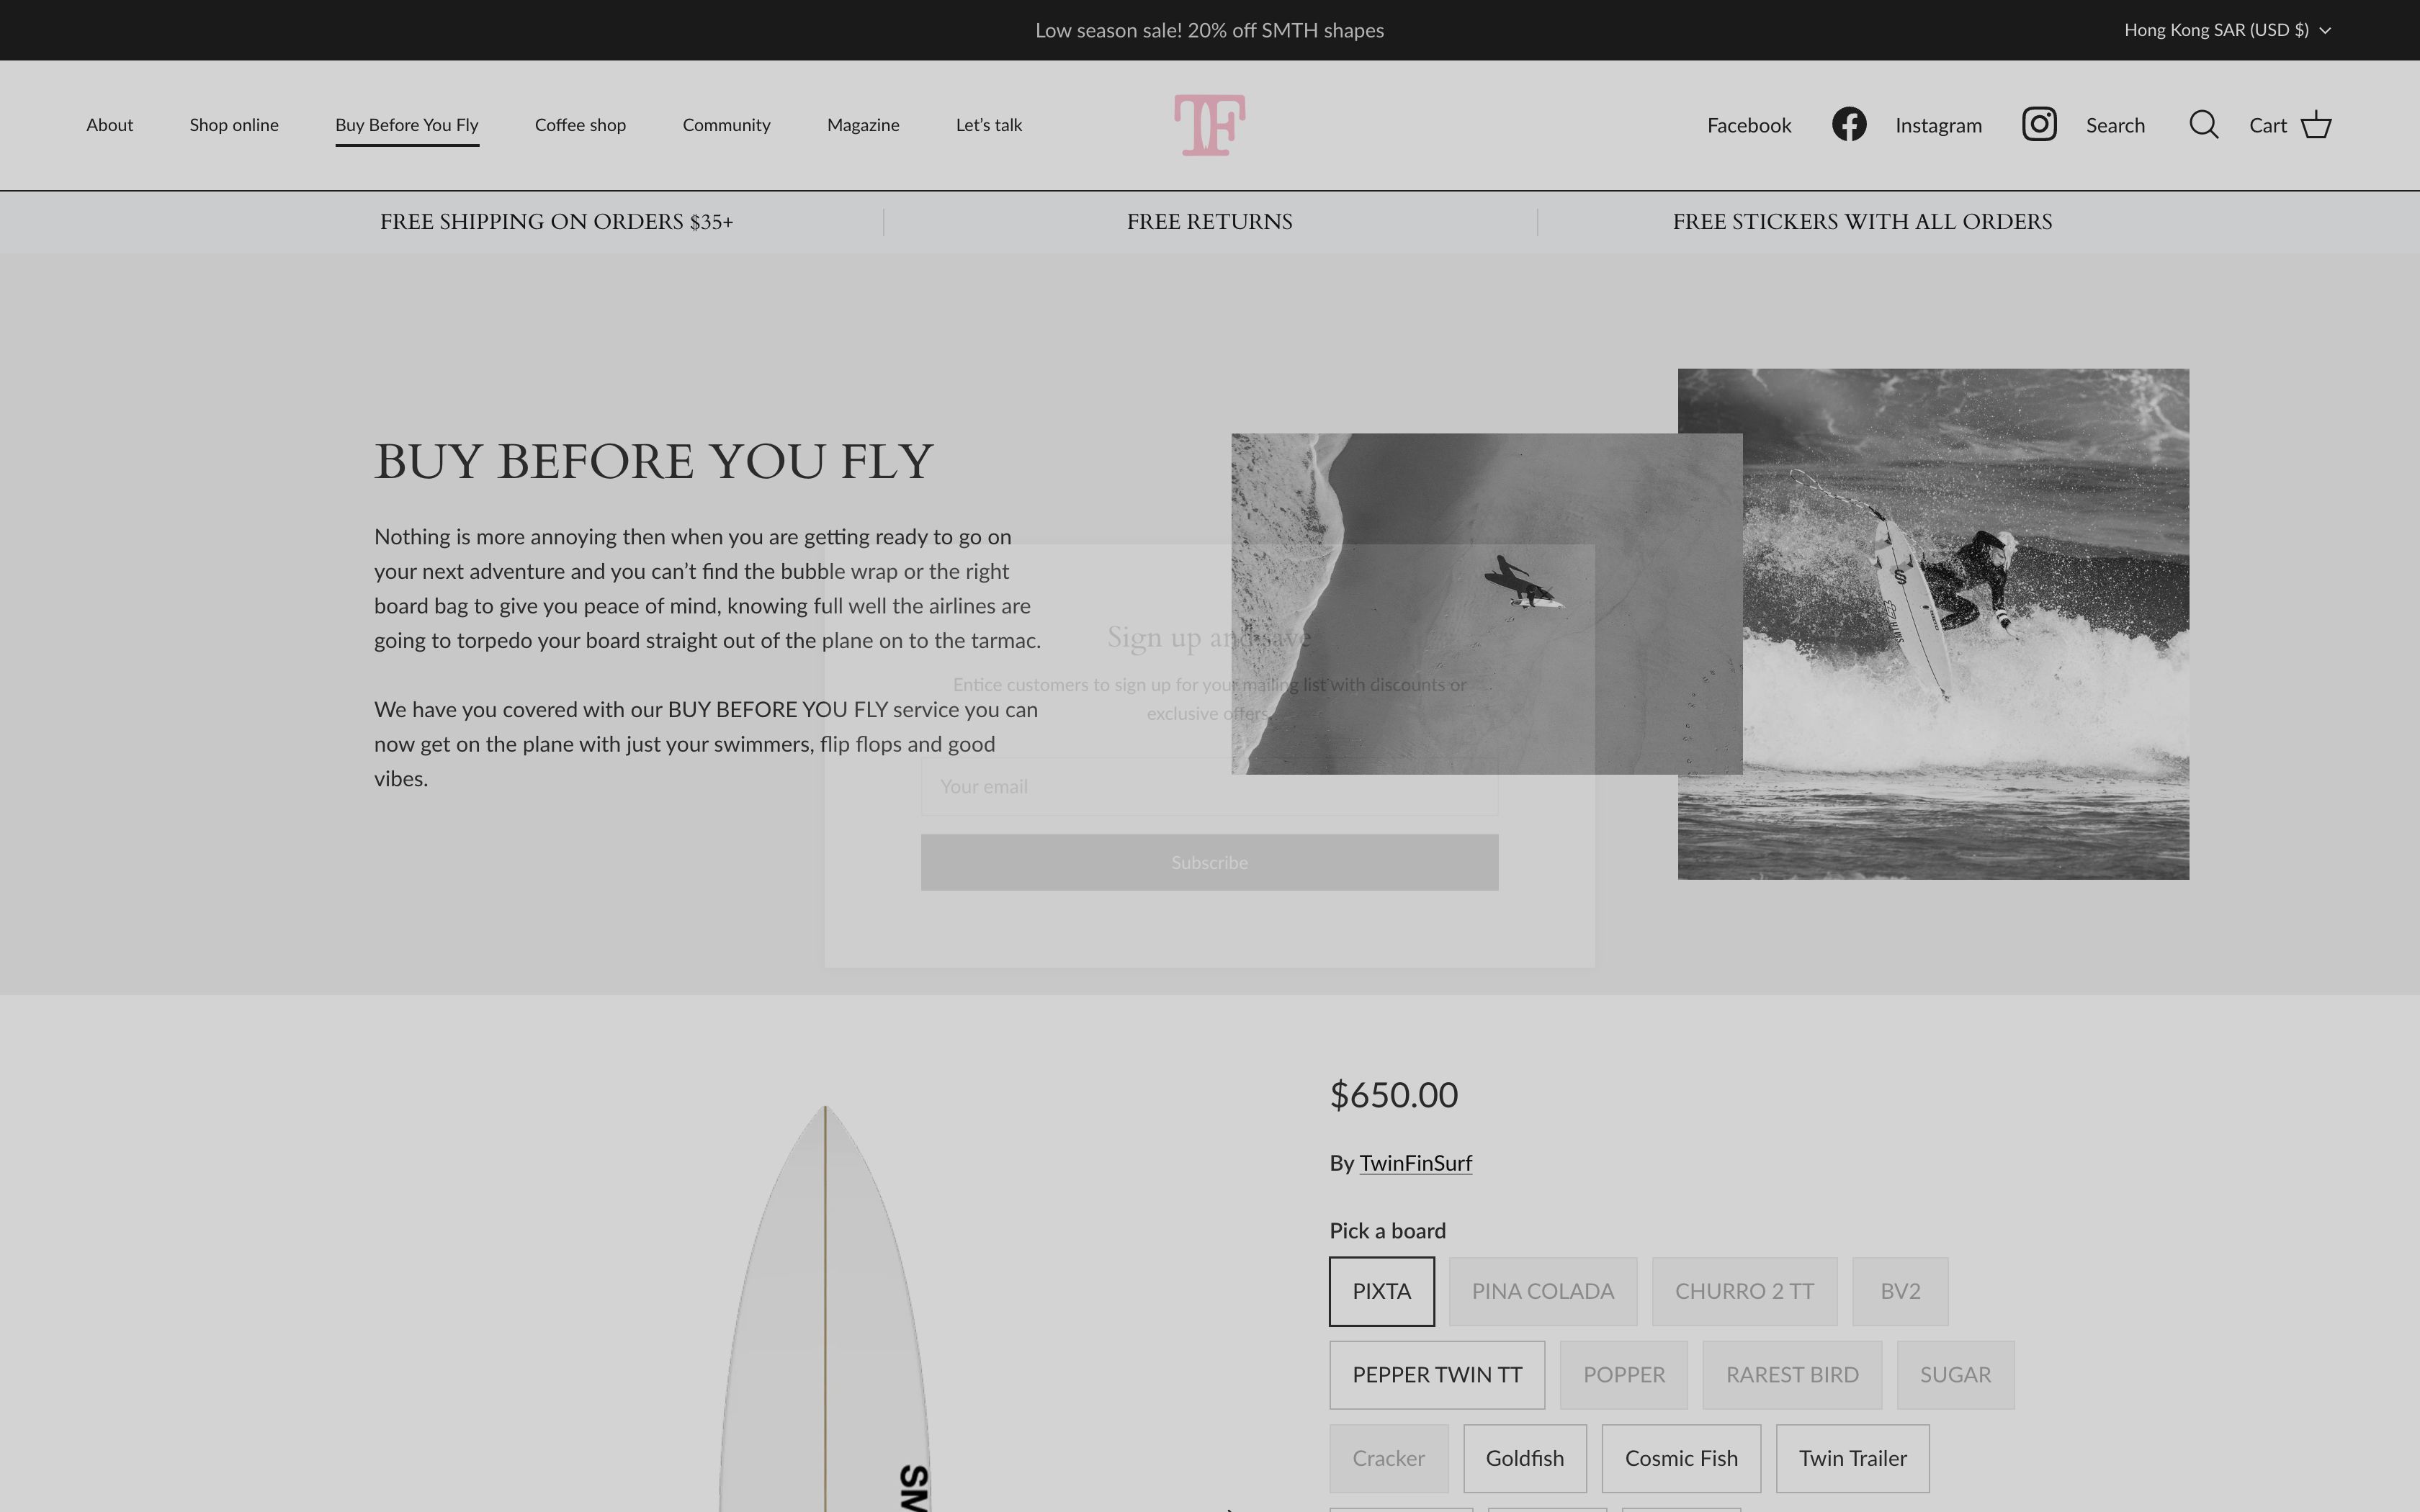Viewport: 2420px width, 1512px height.
Task: Click the Subscribe button
Action: 1209,861
